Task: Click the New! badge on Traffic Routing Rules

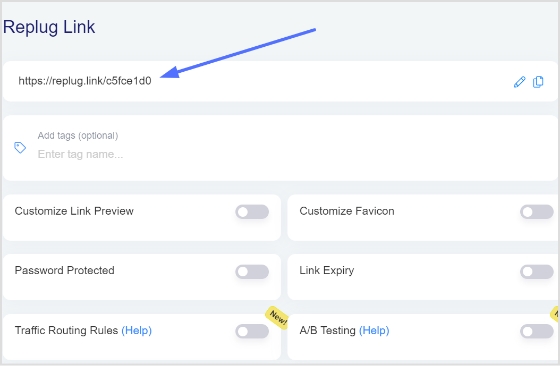Action: coord(278,317)
